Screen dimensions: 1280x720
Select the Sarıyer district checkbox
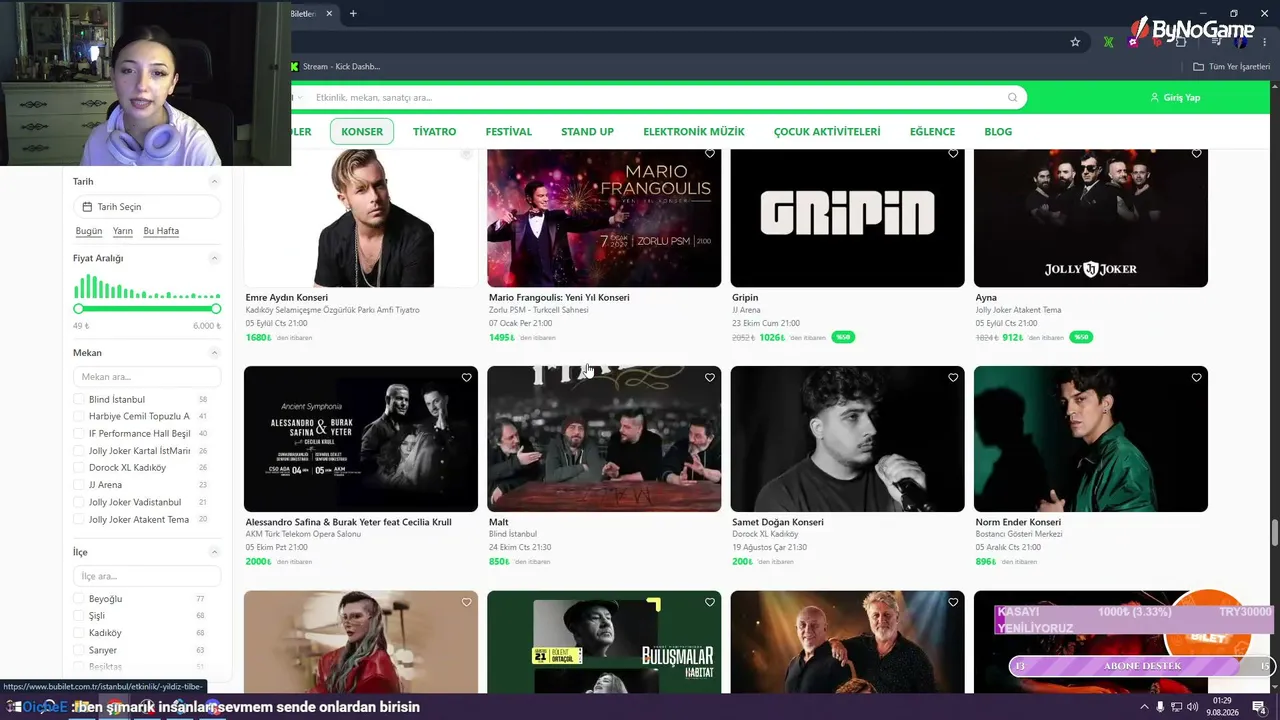[79, 650]
